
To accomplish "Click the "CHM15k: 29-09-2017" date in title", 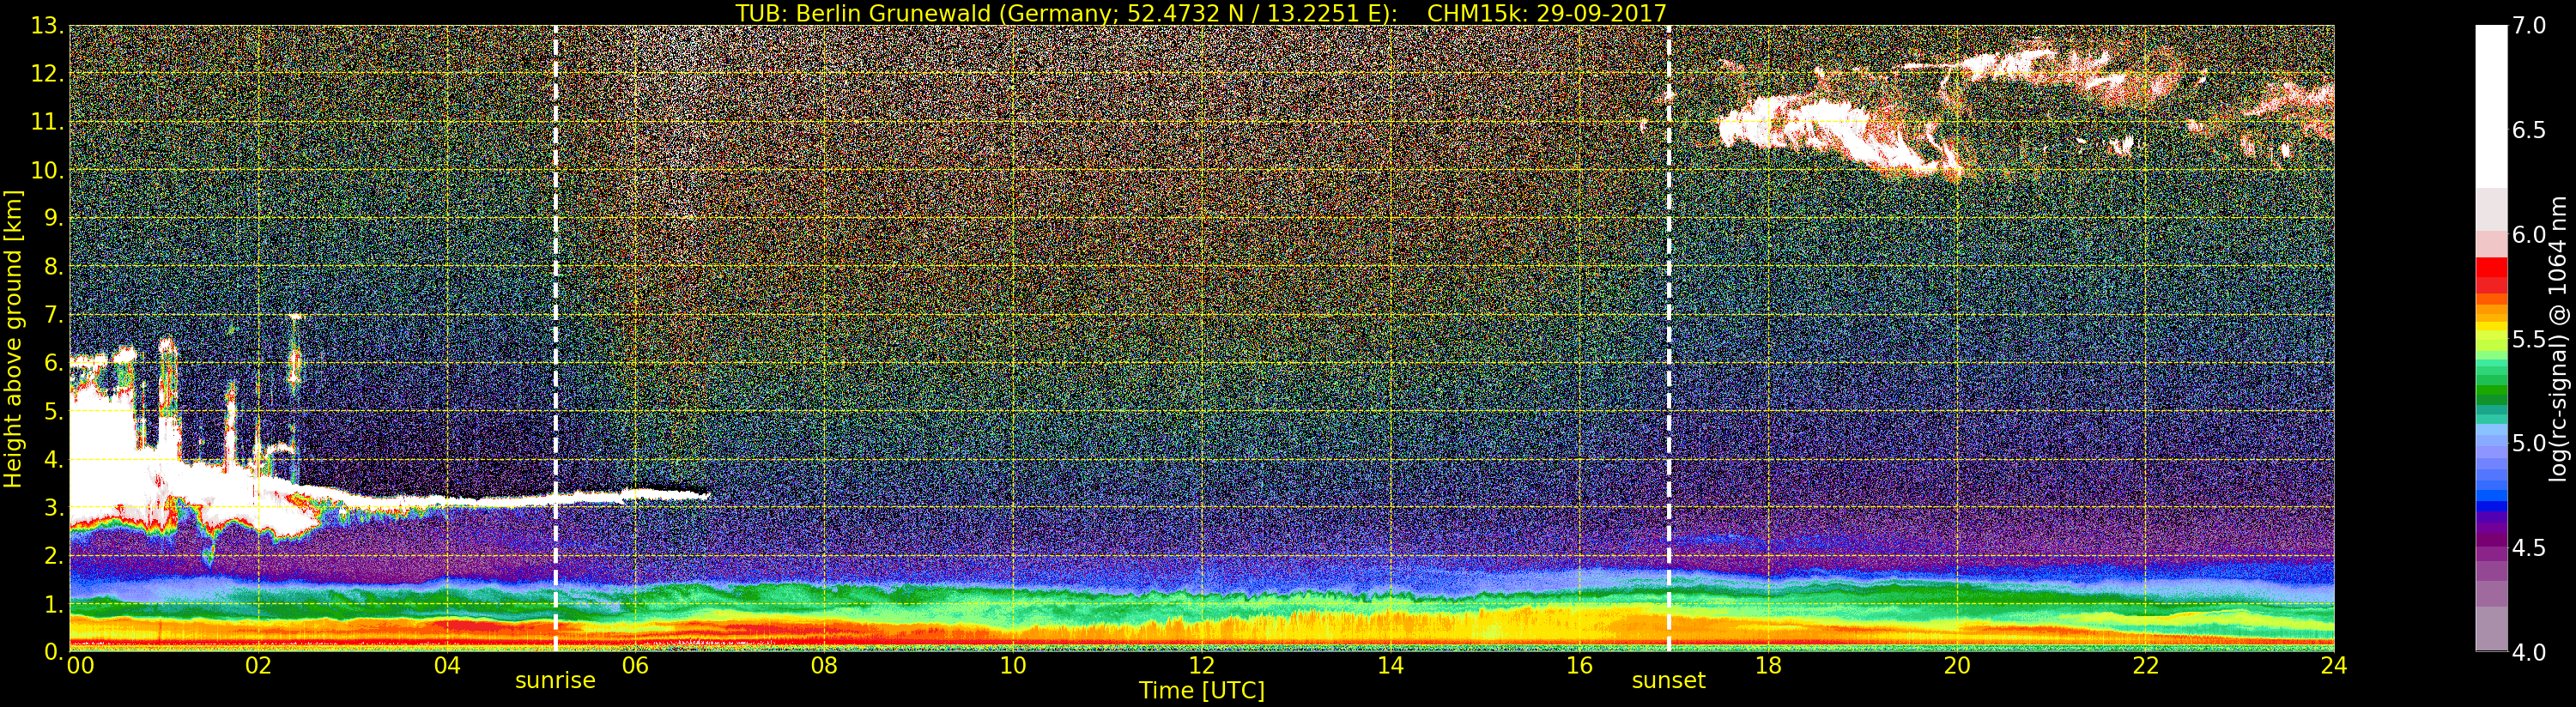I will coord(1547,13).
